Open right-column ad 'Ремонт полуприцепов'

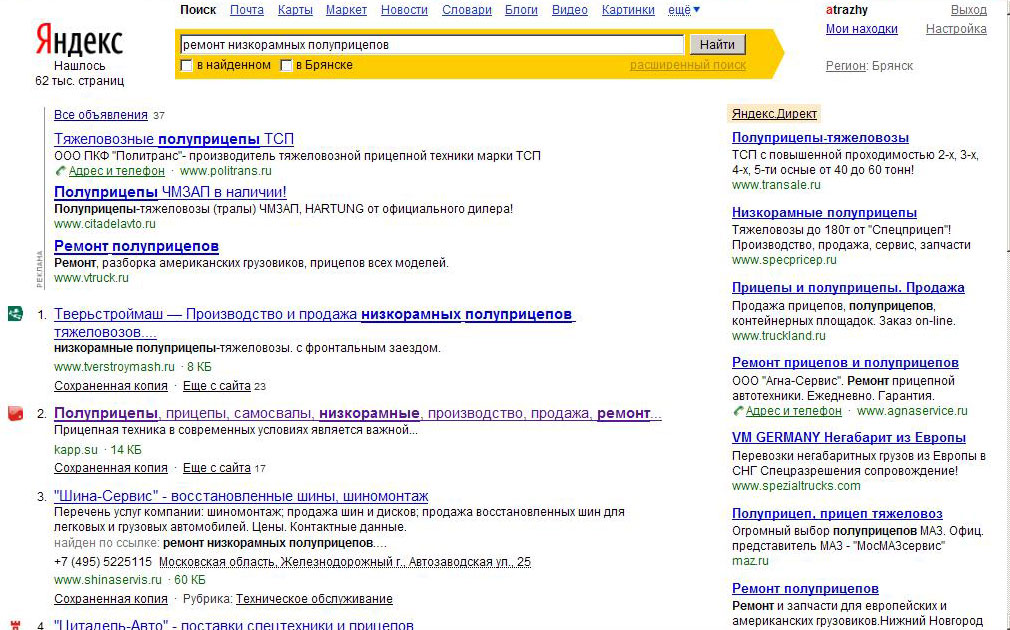[805, 588]
